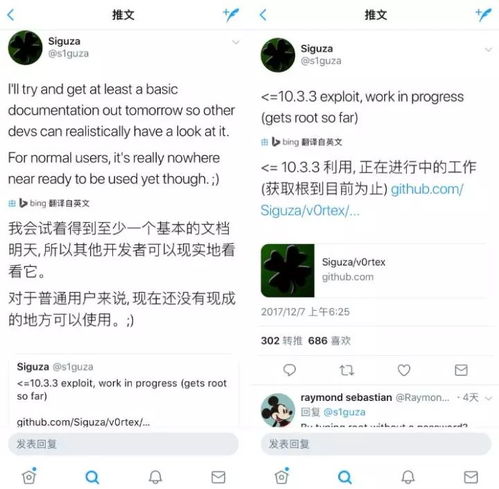The image size is (499, 489).
Task: Open messages tab in right bottom bar
Action: pos(471,477)
